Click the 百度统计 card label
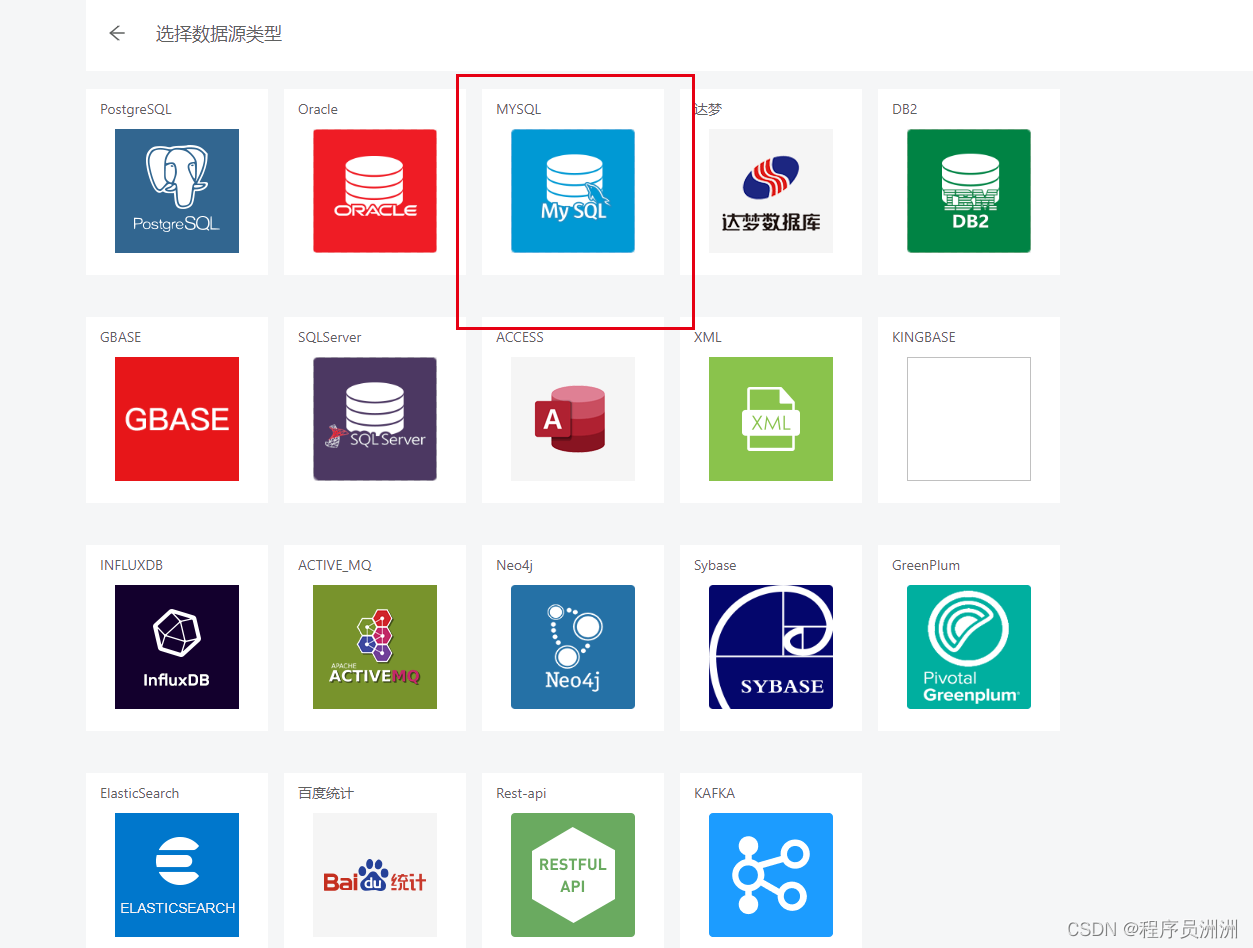 tap(326, 793)
